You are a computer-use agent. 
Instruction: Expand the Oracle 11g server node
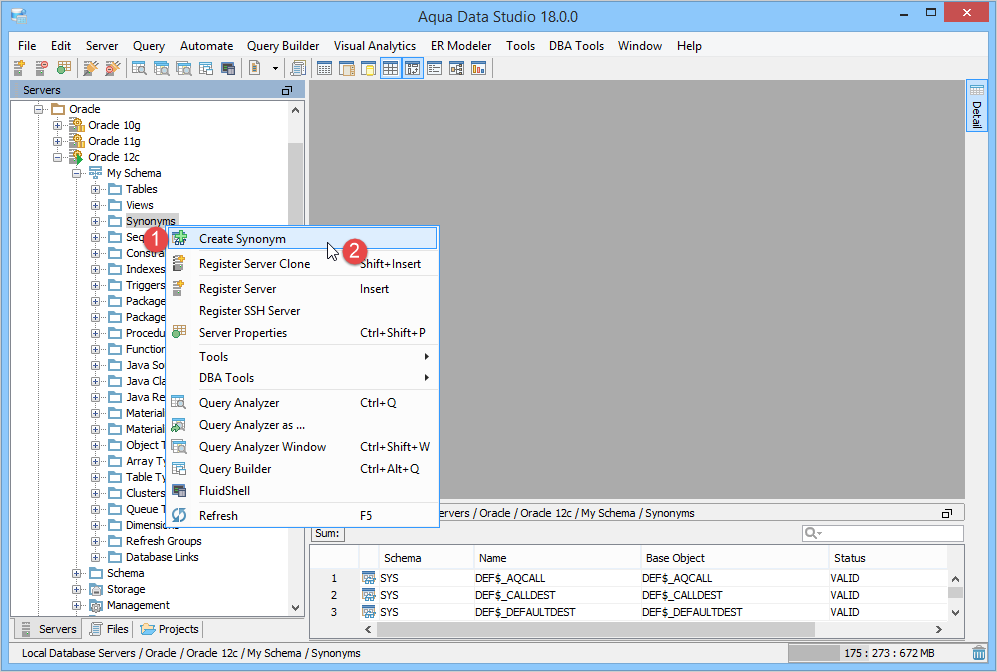(58, 141)
